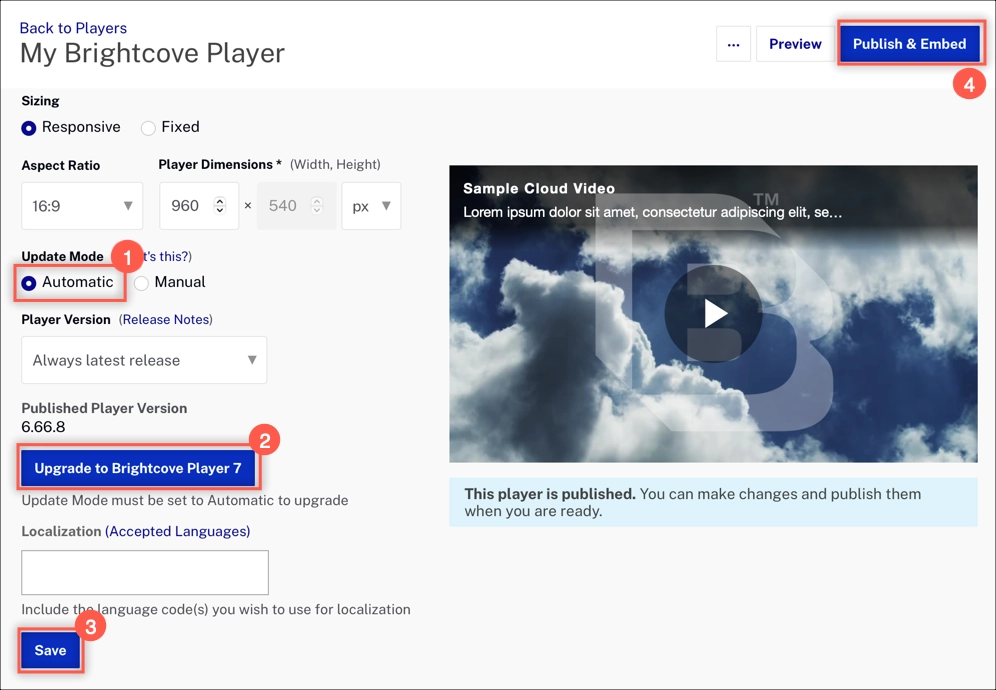Click the player width field showing 960

(199, 206)
